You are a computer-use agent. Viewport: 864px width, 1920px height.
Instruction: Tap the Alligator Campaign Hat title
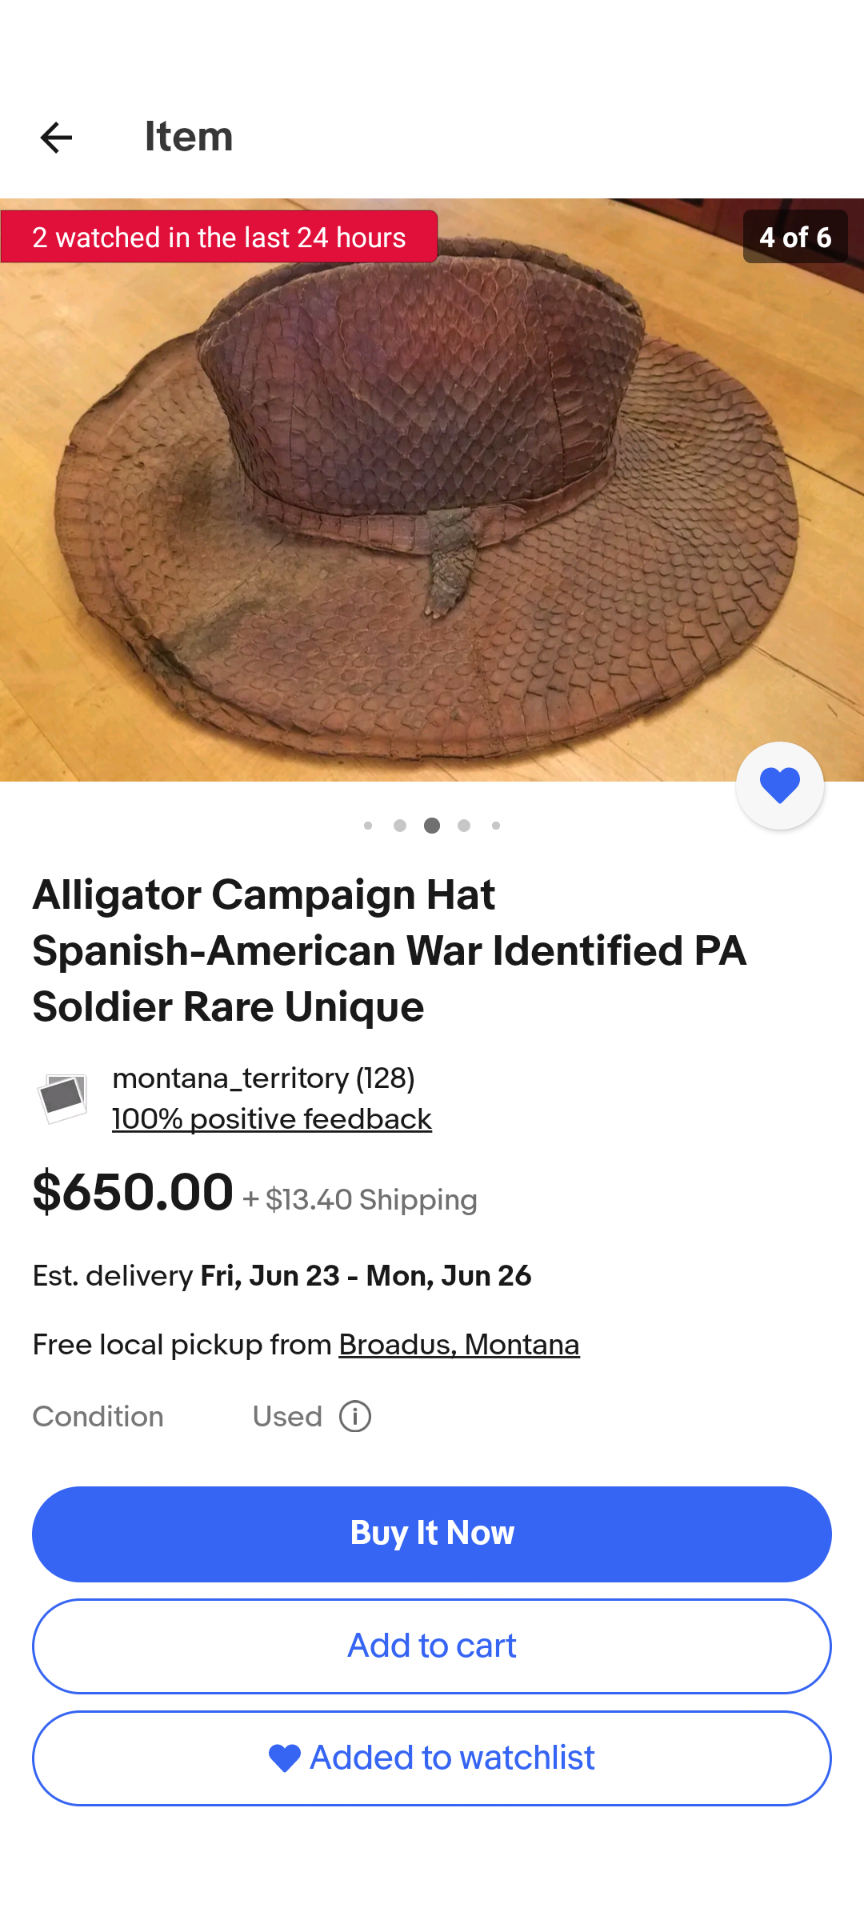click(390, 950)
